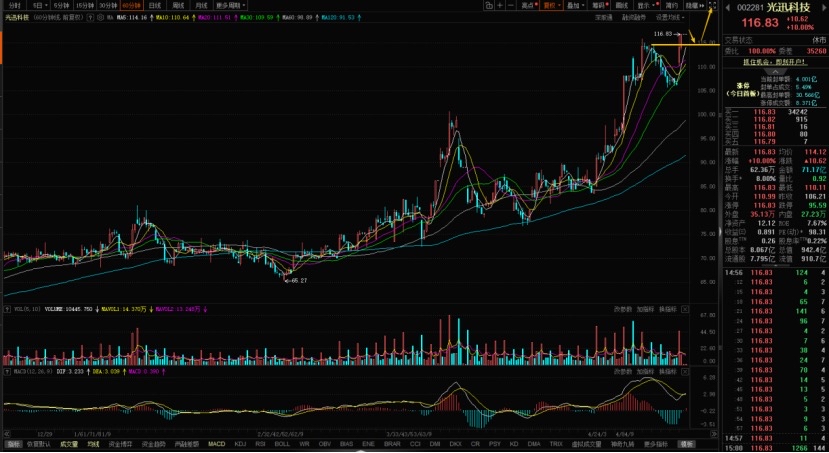Open 复权 adjustment dropdown
The width and height of the screenshot is (829, 453).
[x=553, y=5]
